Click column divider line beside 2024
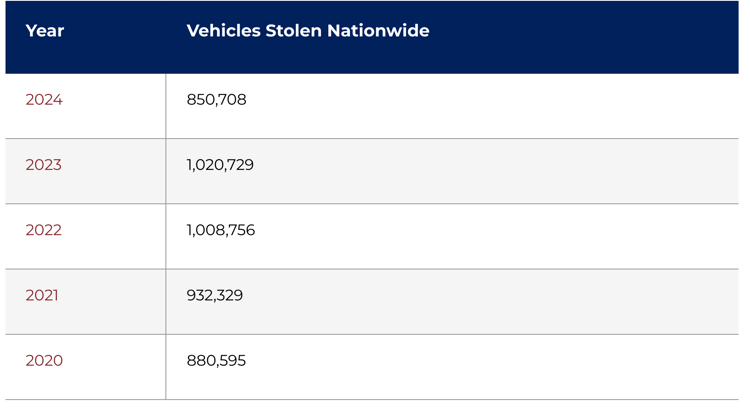The width and height of the screenshot is (750, 411). click(x=166, y=105)
